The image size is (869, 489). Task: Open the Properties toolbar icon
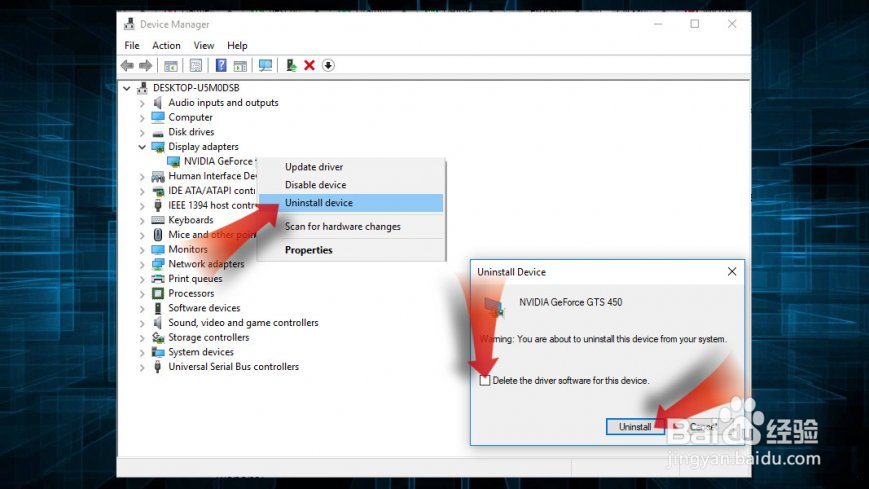point(196,65)
